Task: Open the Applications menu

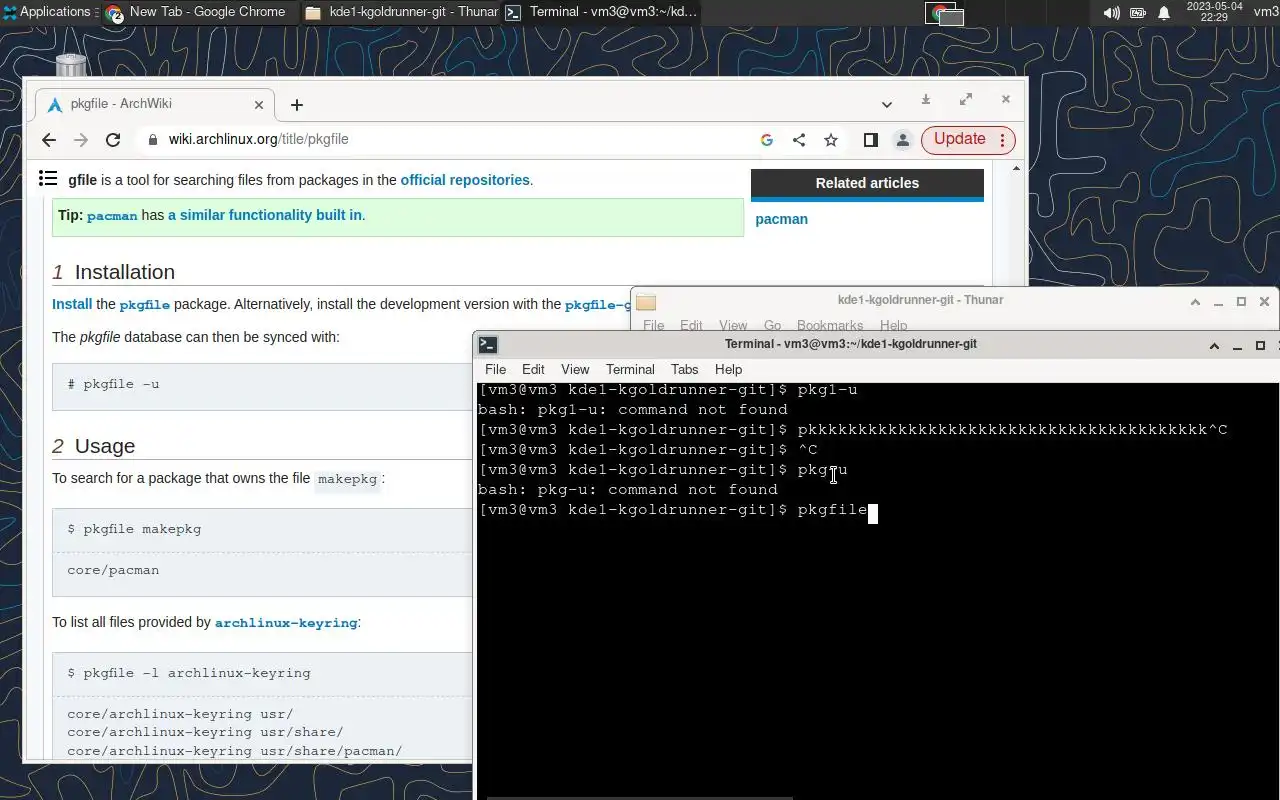Action: coord(47,12)
